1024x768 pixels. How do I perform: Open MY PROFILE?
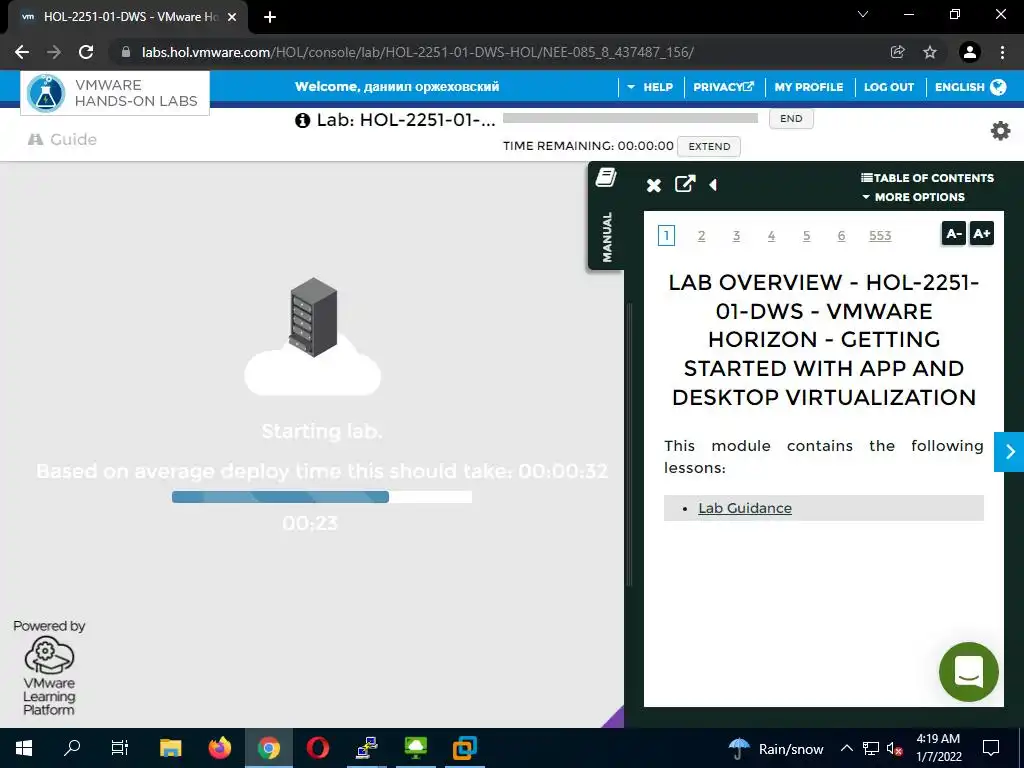(808, 87)
